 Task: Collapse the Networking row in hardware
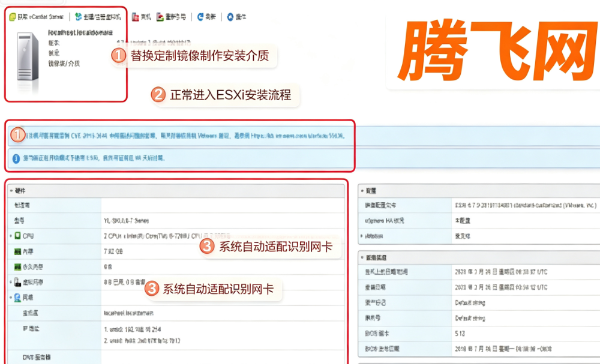click(11, 297)
